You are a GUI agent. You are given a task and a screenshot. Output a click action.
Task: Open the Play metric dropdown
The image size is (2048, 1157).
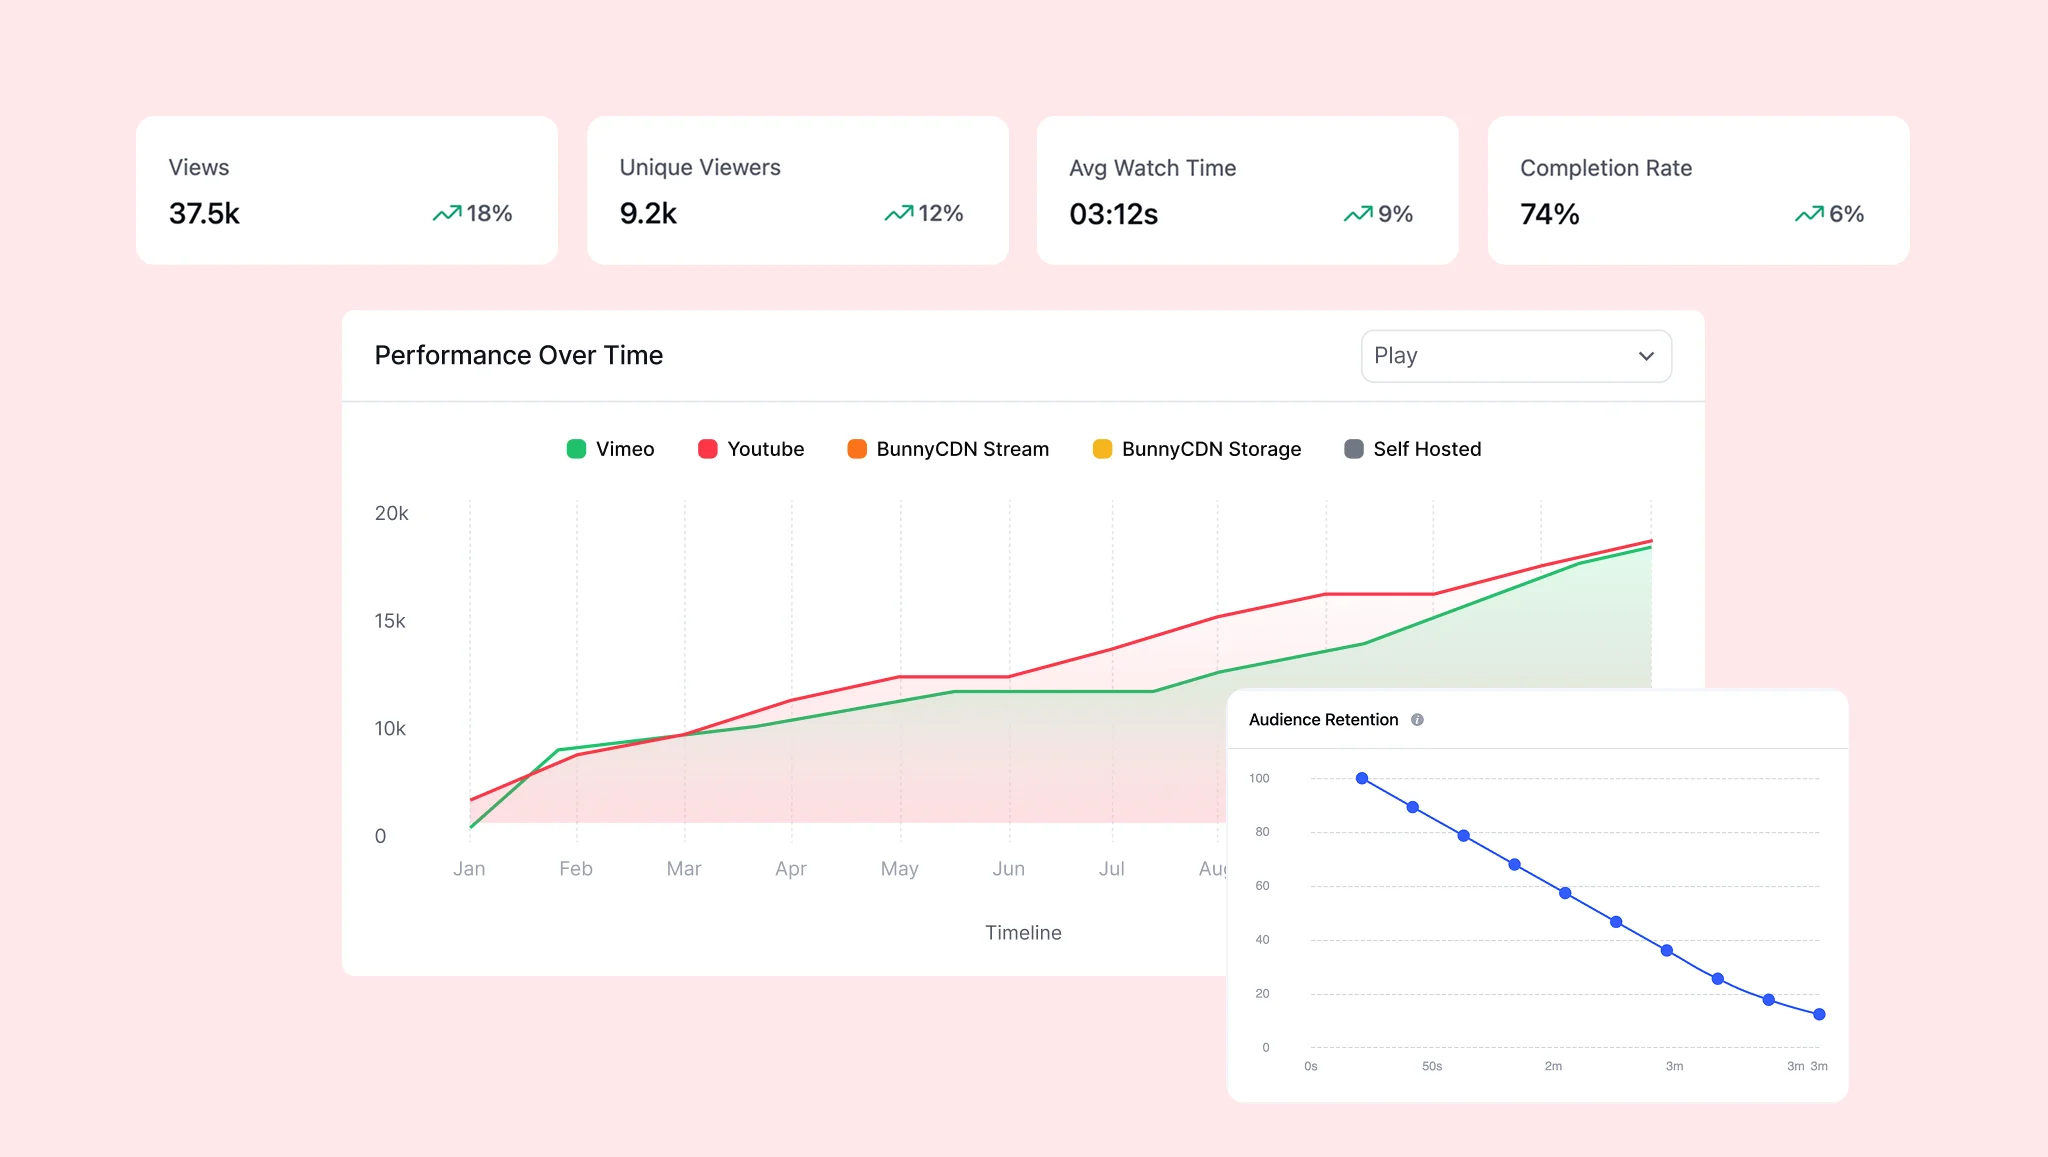1516,356
